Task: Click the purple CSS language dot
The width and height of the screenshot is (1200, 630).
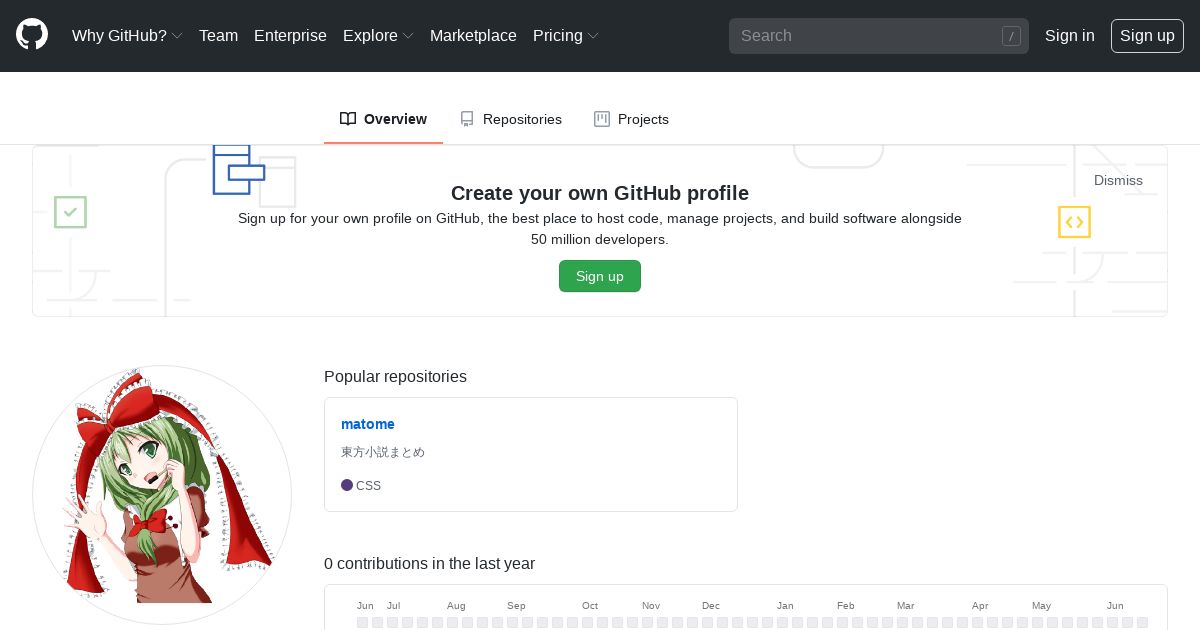Action: point(347,485)
